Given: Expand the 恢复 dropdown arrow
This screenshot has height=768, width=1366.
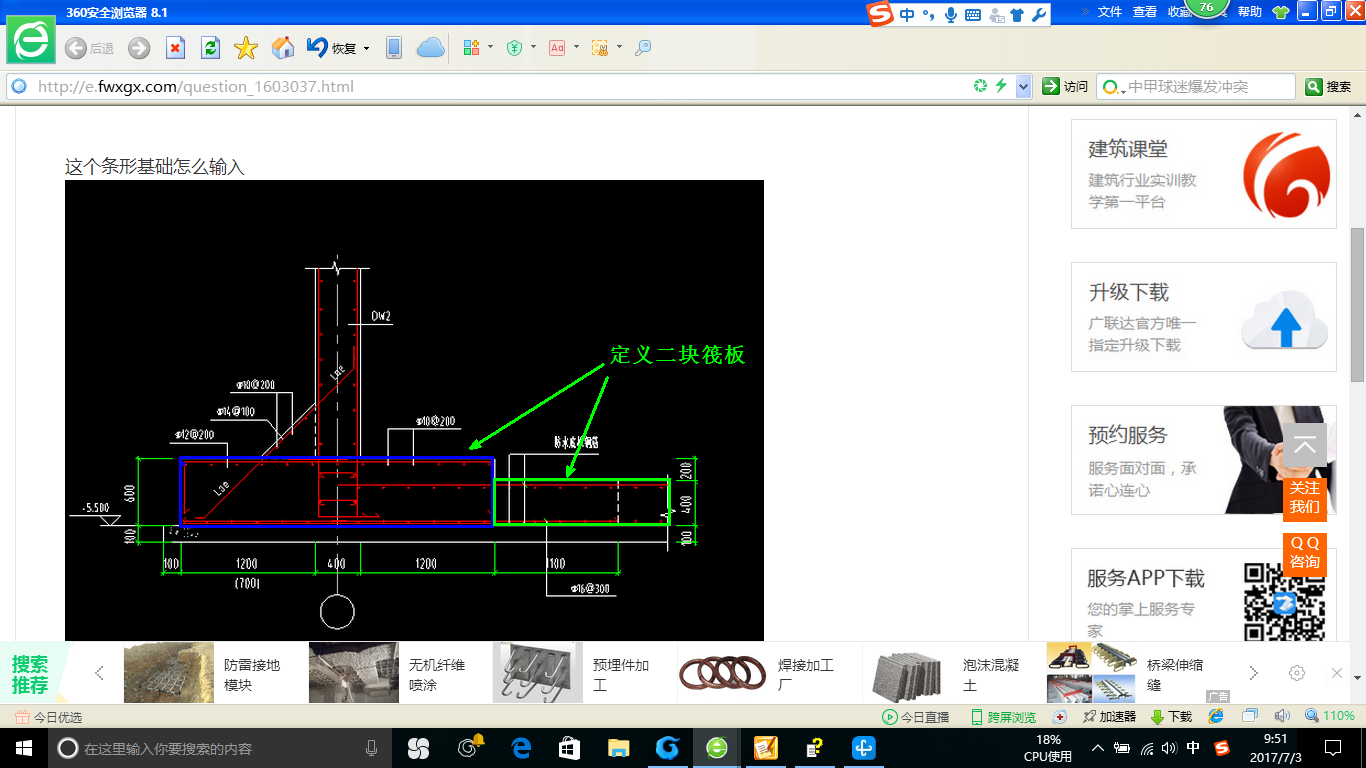Looking at the screenshot, I should pyautogui.click(x=366, y=48).
